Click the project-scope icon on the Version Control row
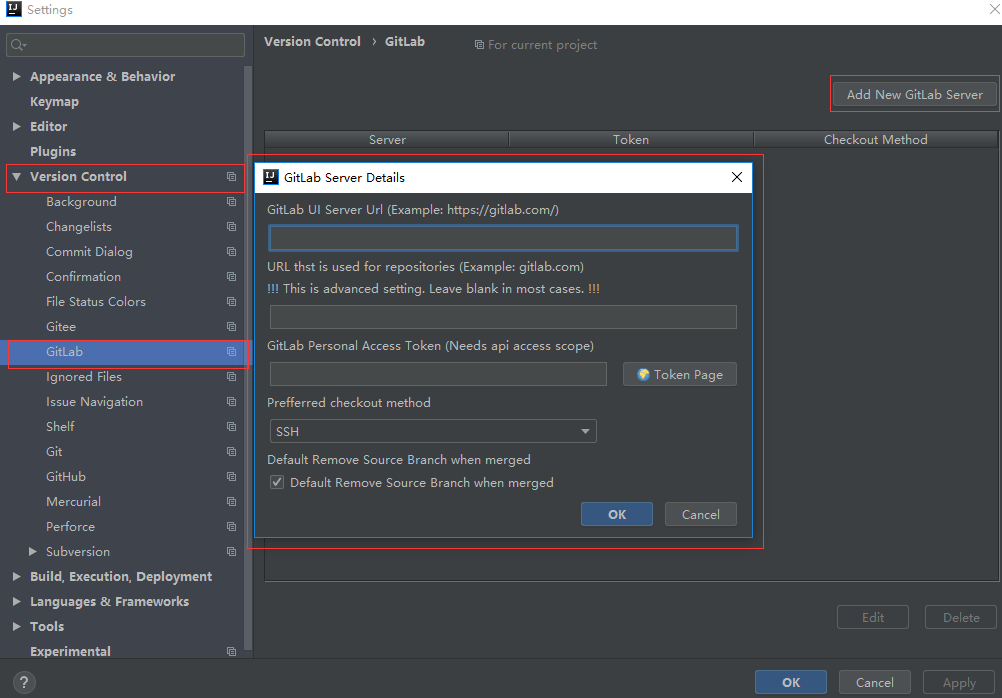The height and width of the screenshot is (698, 1002). (231, 177)
